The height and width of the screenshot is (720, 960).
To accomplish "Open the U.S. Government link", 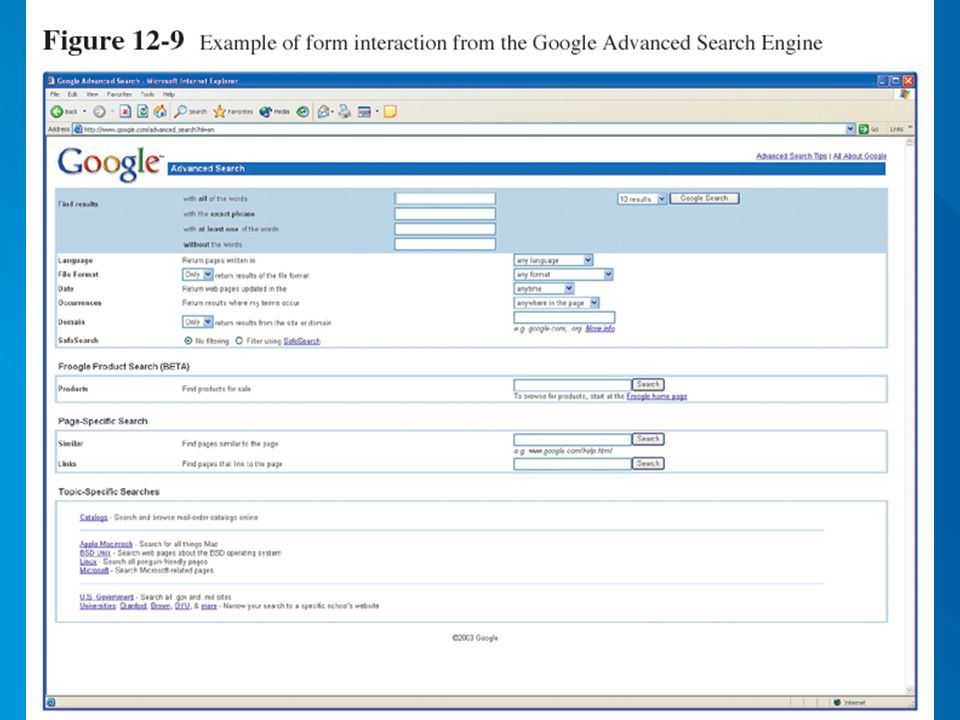I will pos(107,597).
